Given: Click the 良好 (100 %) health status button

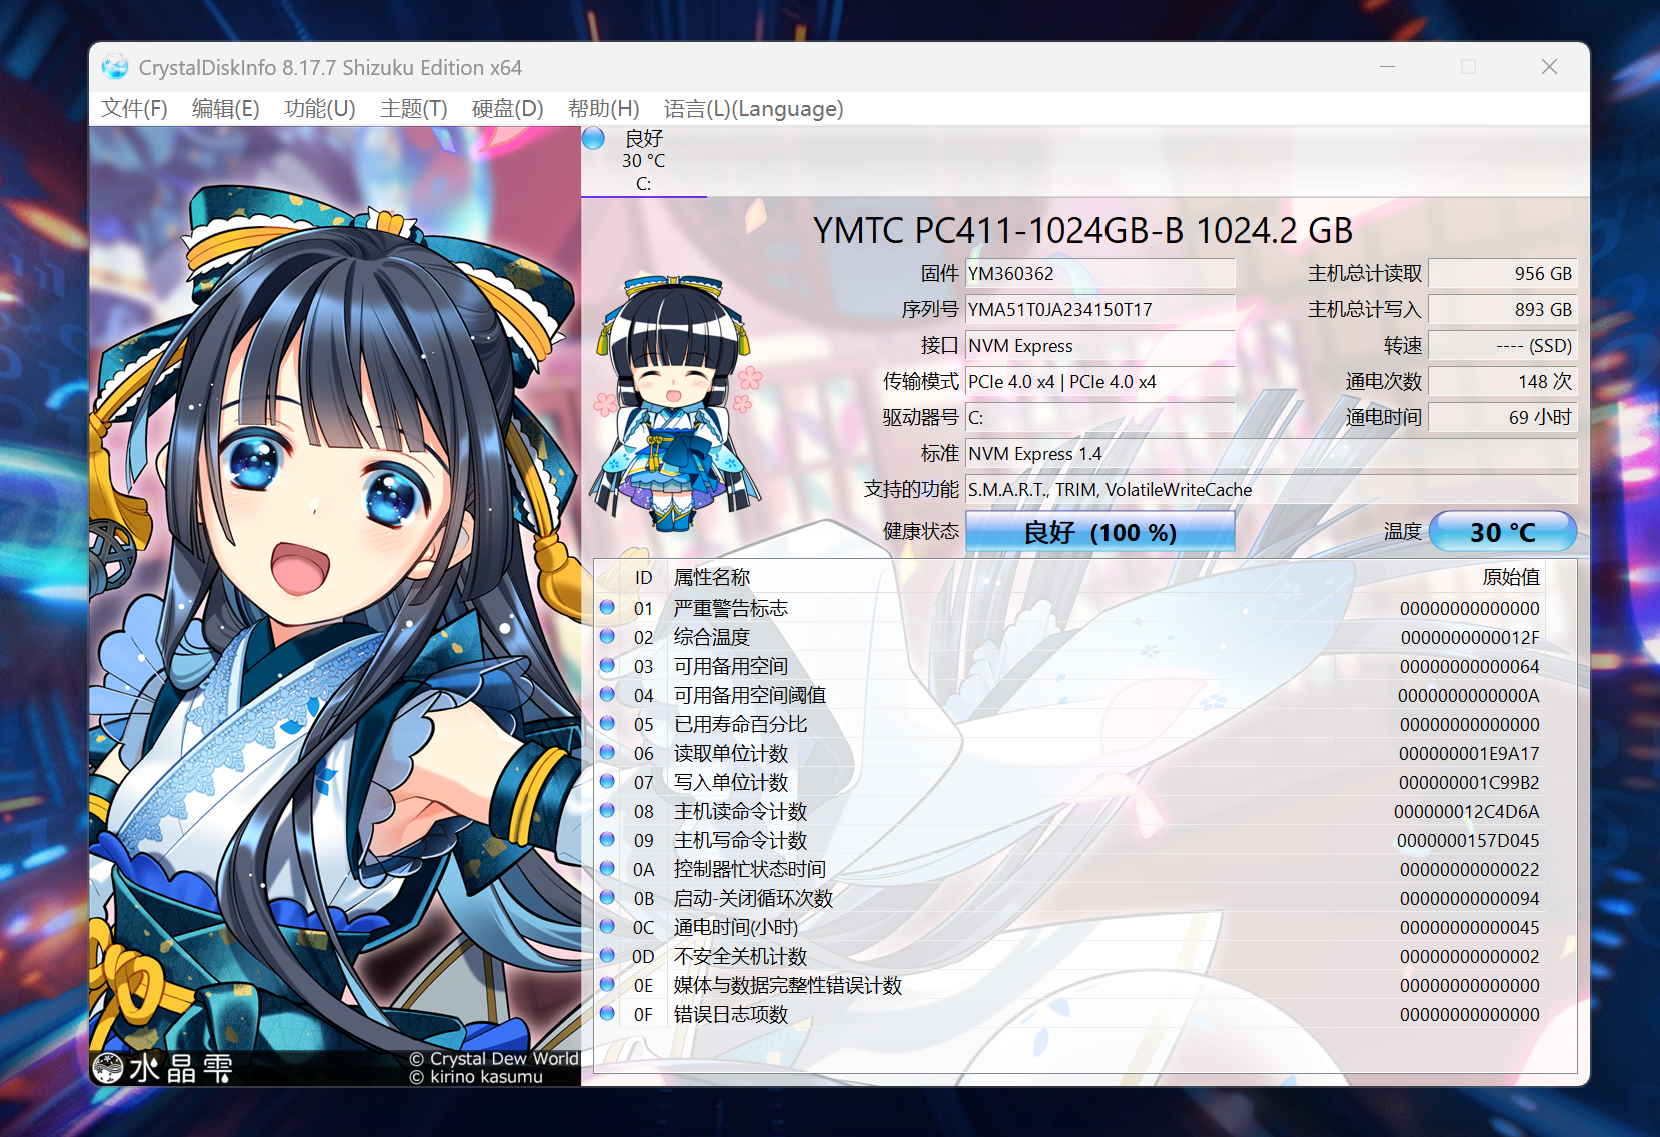Looking at the screenshot, I should coord(1100,532).
